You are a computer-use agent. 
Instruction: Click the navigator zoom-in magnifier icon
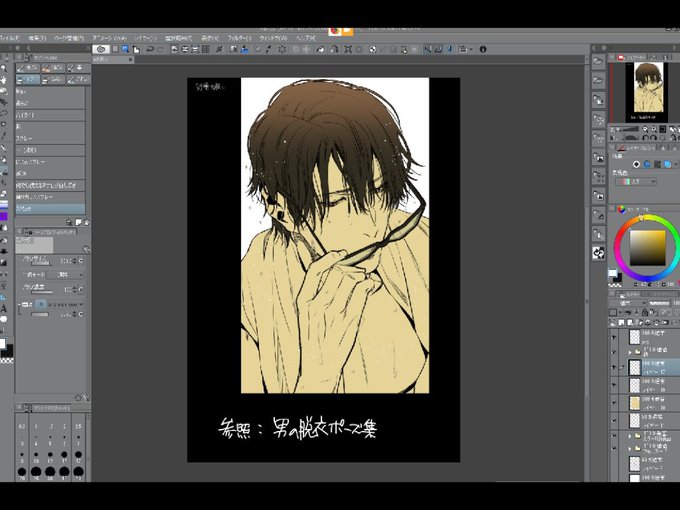(x=654, y=129)
